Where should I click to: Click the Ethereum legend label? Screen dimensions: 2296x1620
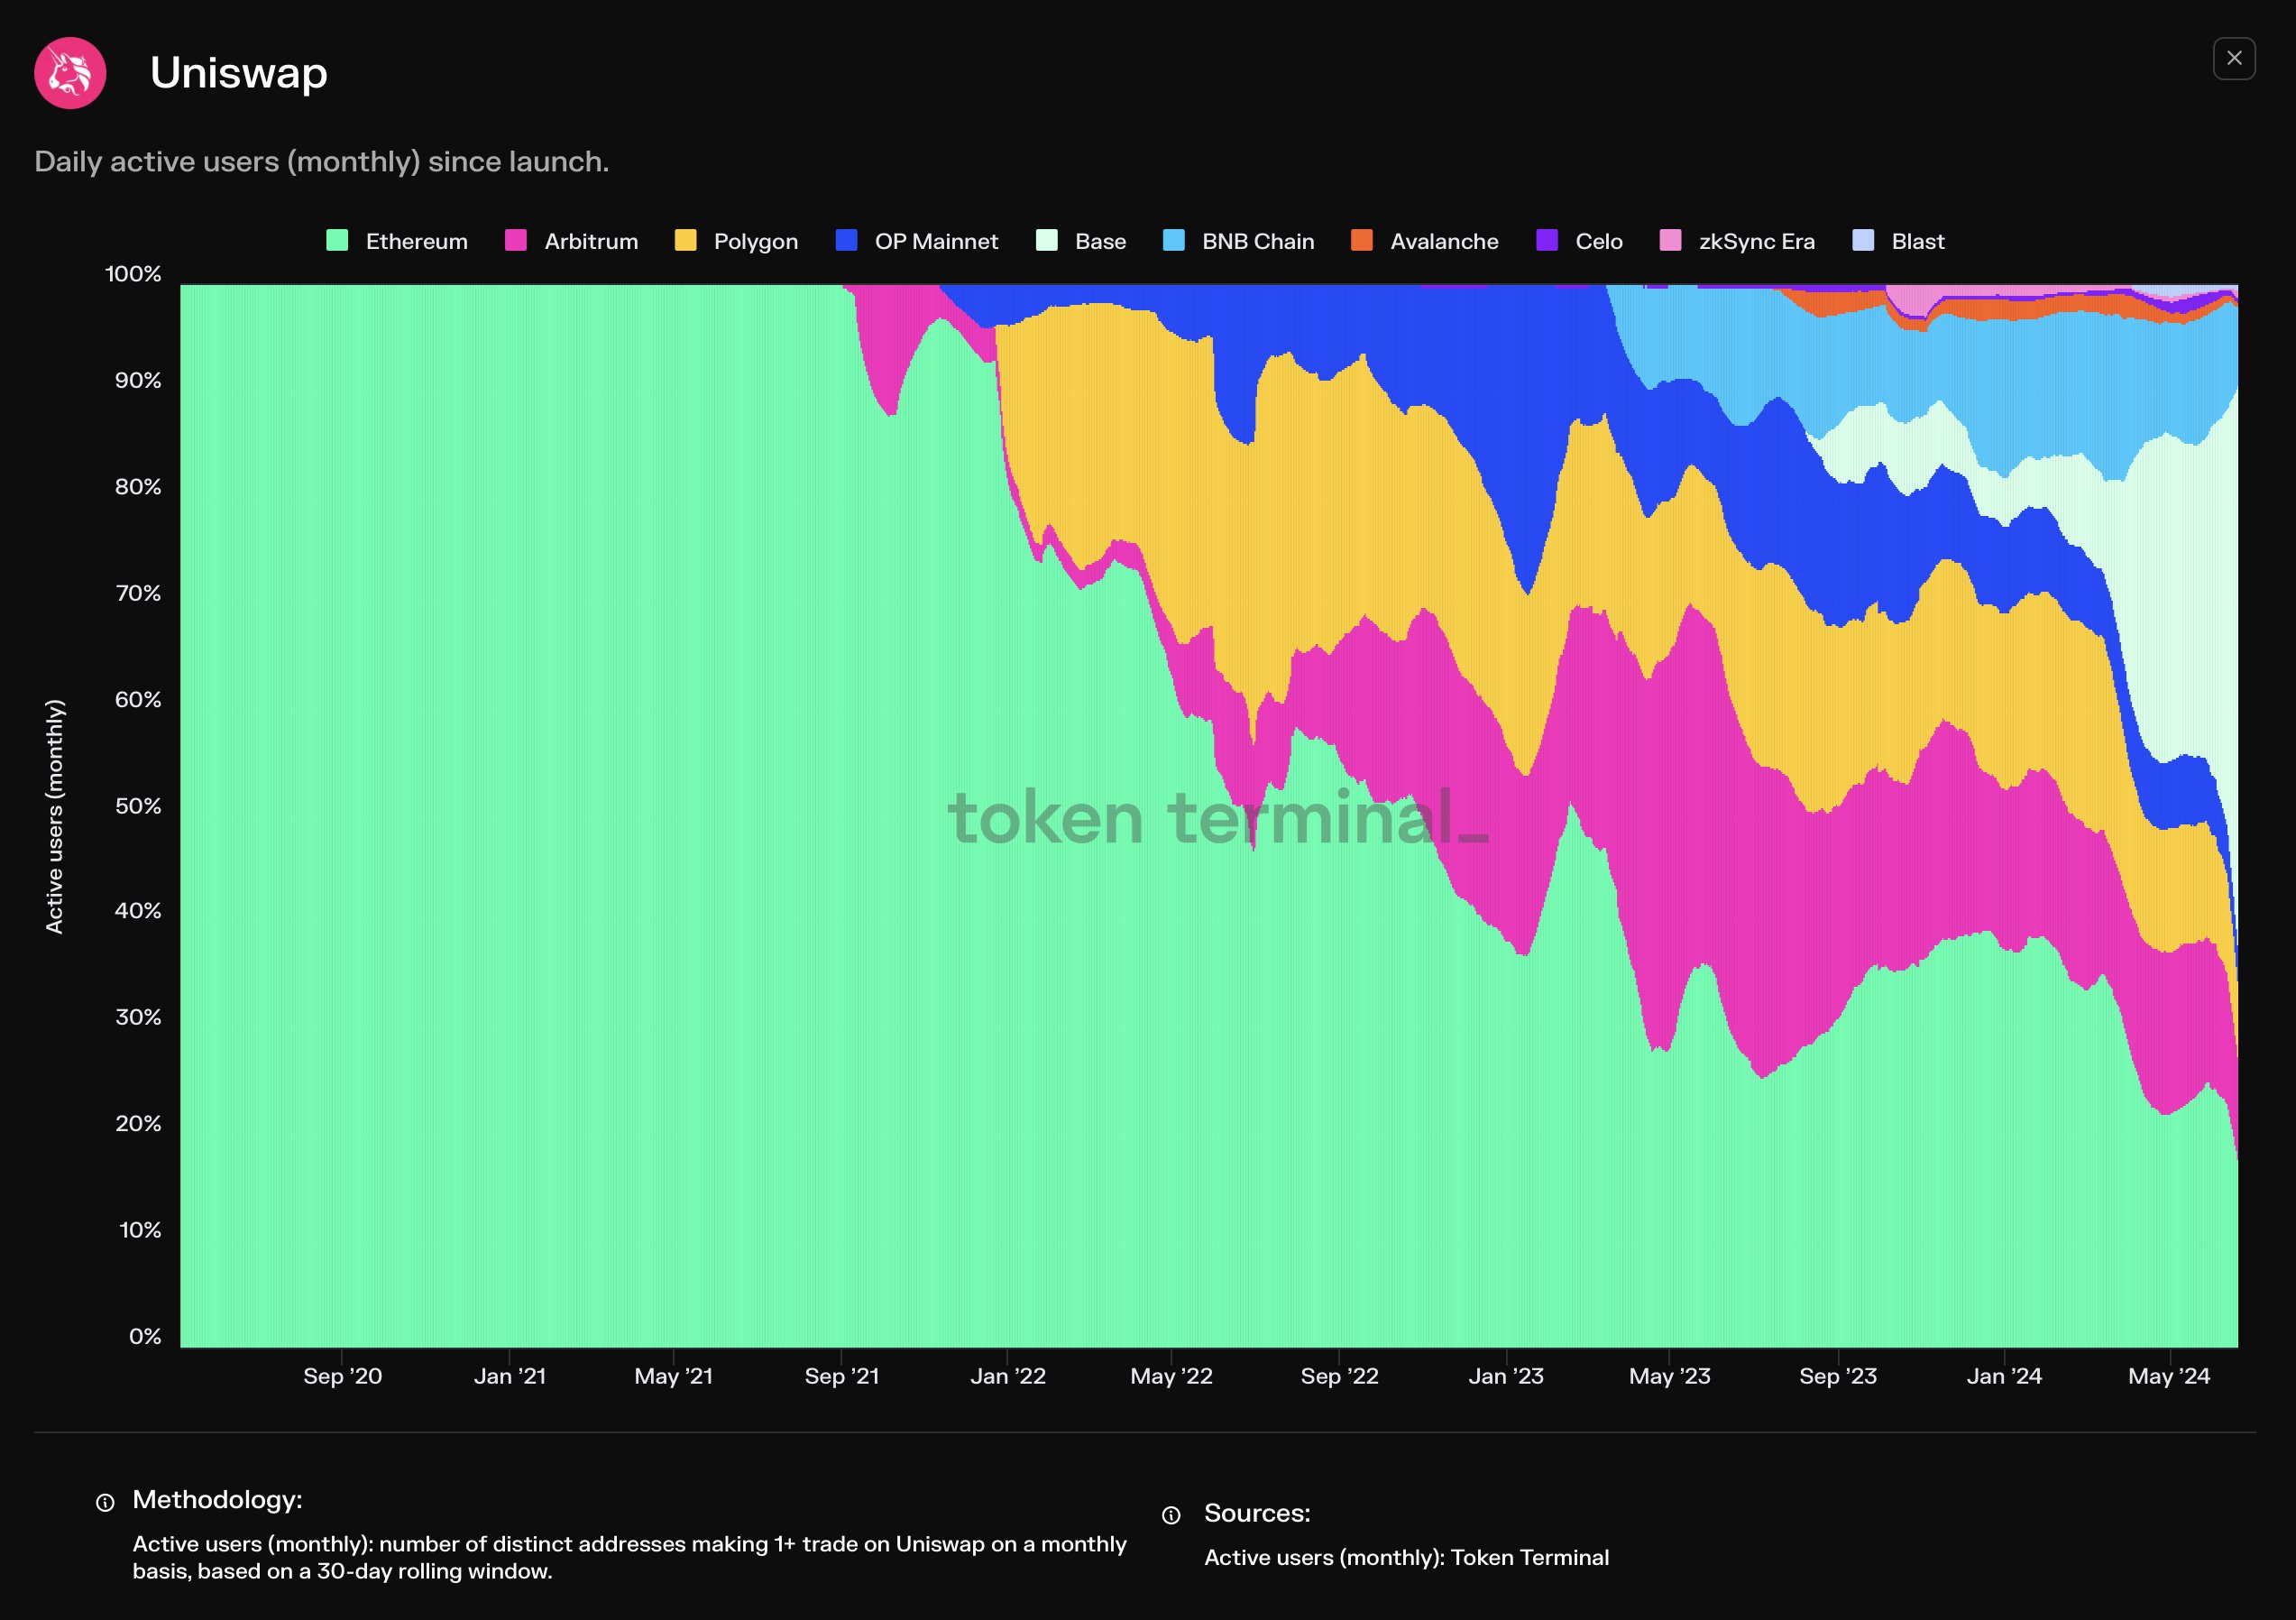(x=417, y=242)
